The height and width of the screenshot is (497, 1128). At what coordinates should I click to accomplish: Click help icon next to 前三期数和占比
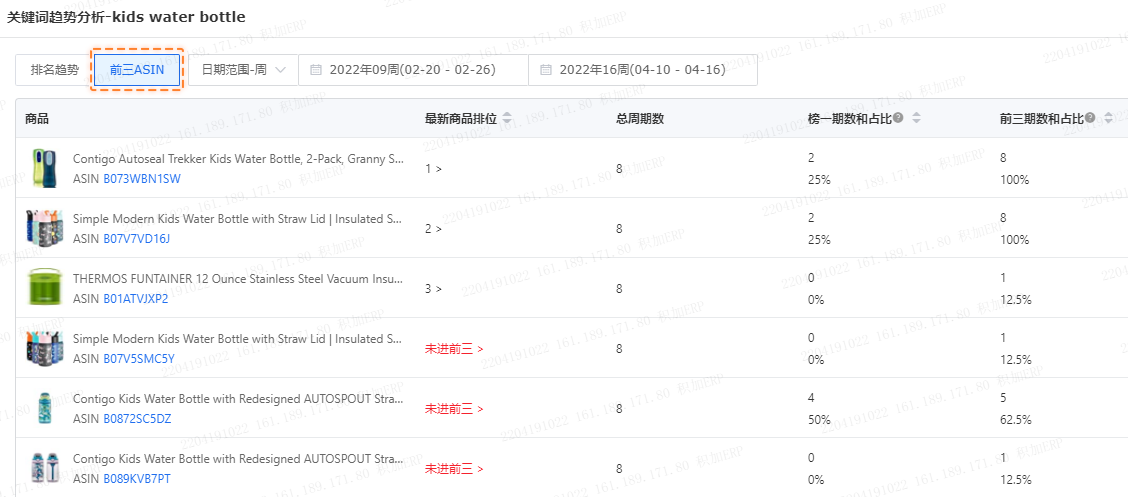point(1090,118)
